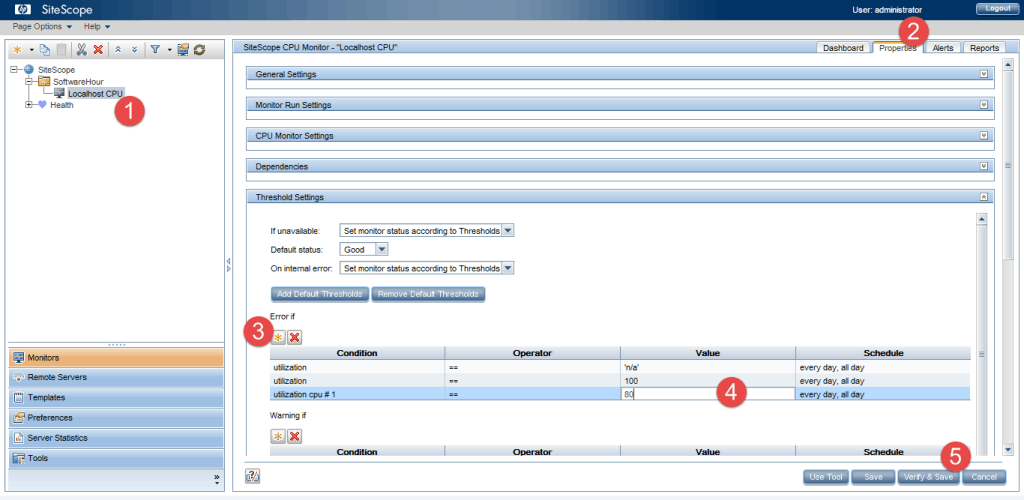The height and width of the screenshot is (500, 1024).
Task: Click the Value field containing 80
Action: (x=708, y=394)
